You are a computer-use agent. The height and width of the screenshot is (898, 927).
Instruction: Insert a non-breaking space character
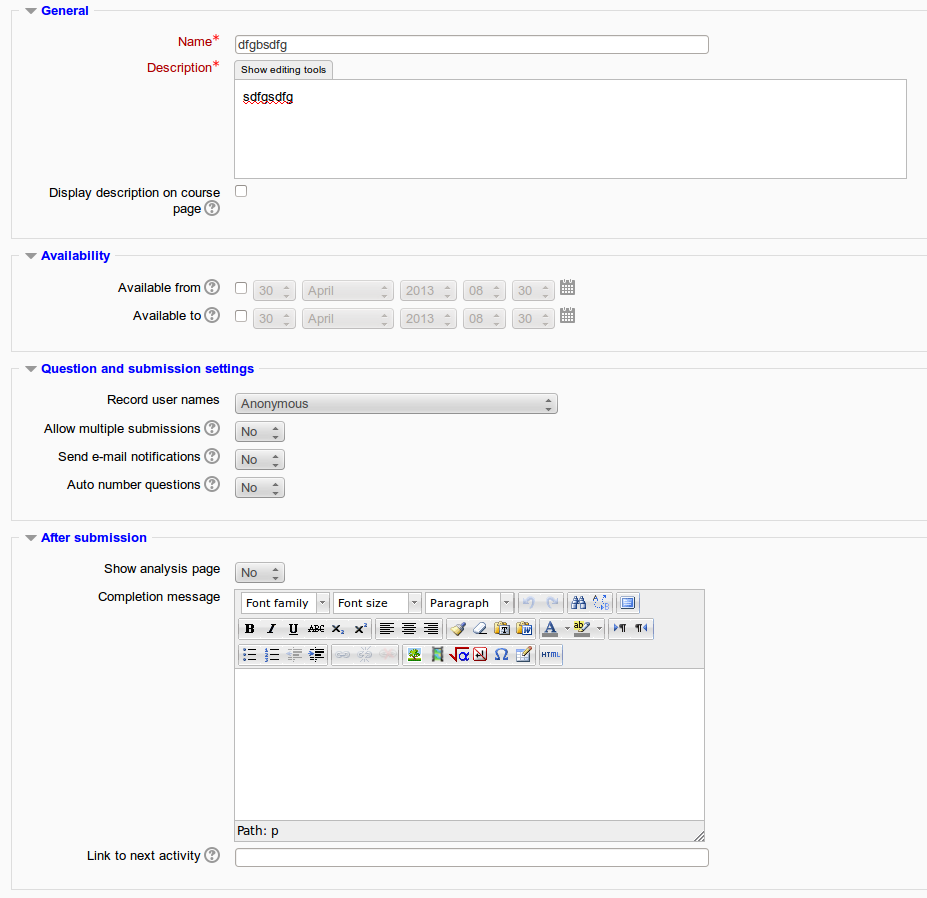coord(480,654)
